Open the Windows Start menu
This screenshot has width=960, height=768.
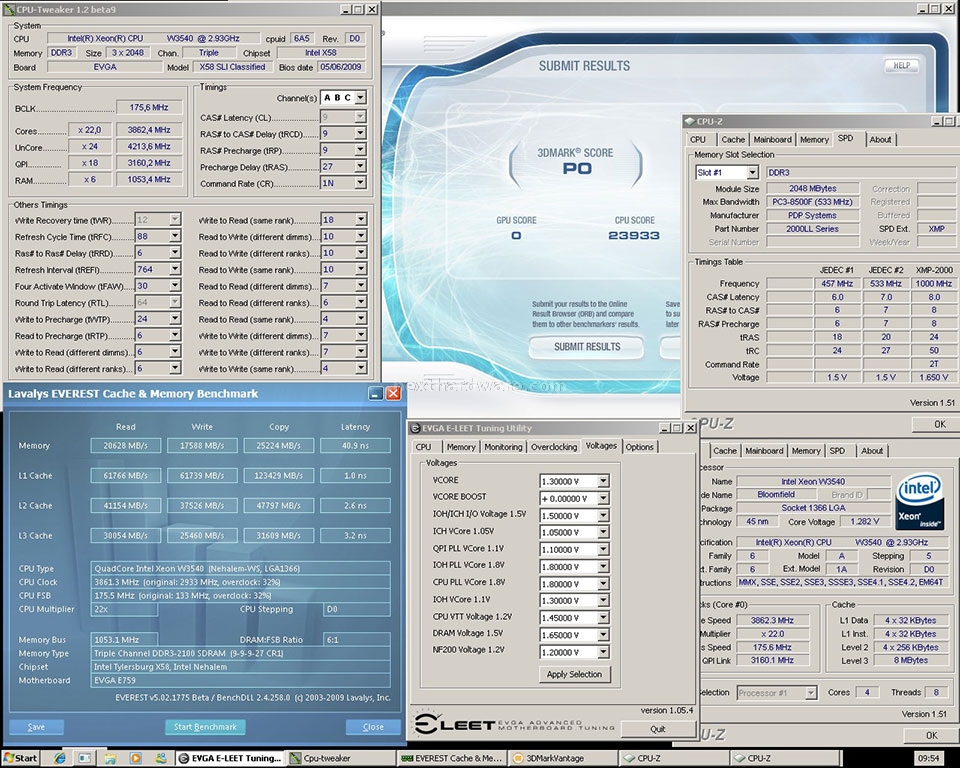point(21,758)
